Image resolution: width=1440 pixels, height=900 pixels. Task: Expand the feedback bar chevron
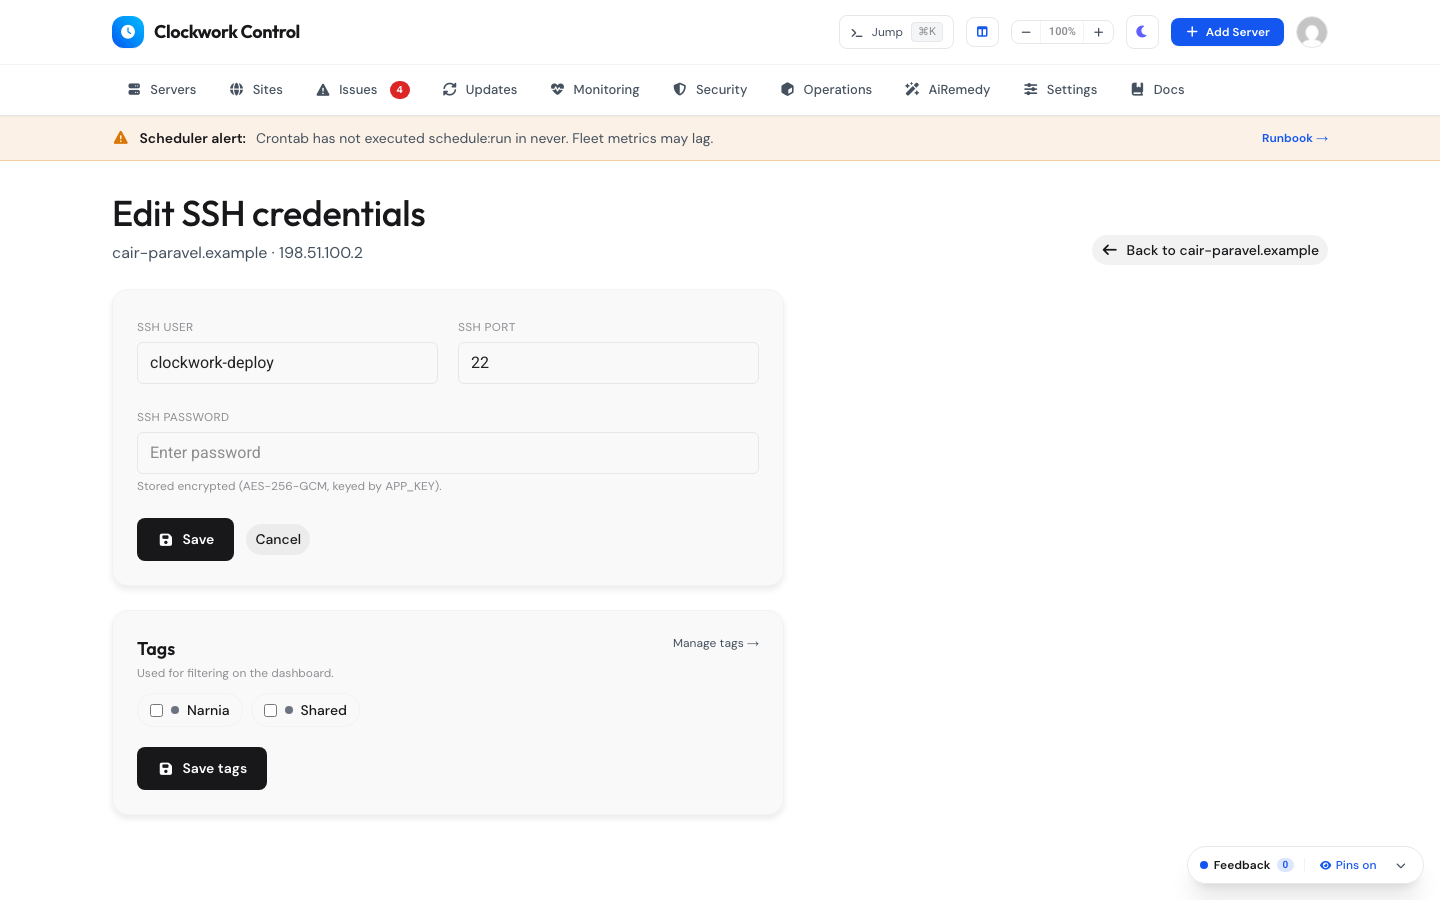pos(1401,865)
